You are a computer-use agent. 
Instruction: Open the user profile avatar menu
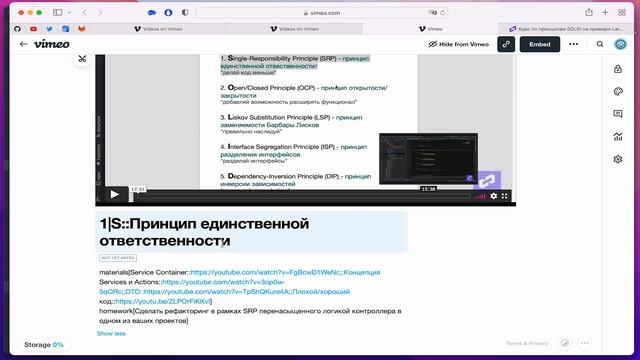620,44
